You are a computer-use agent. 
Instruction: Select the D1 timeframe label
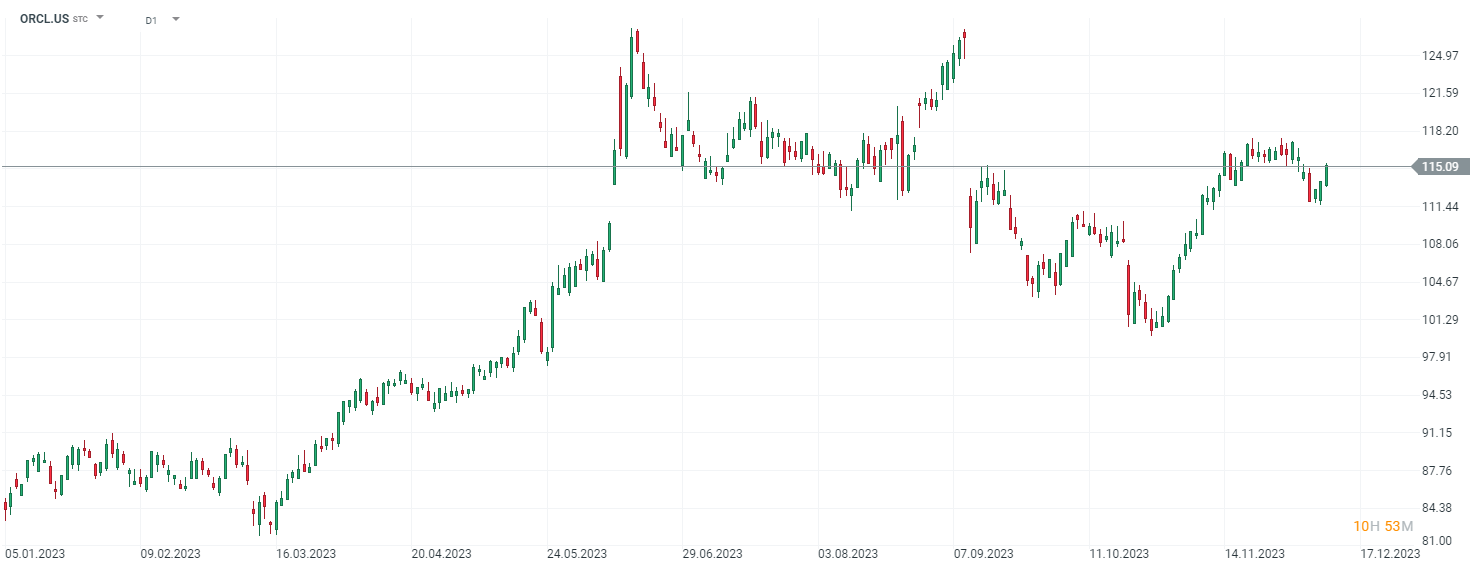(x=151, y=19)
